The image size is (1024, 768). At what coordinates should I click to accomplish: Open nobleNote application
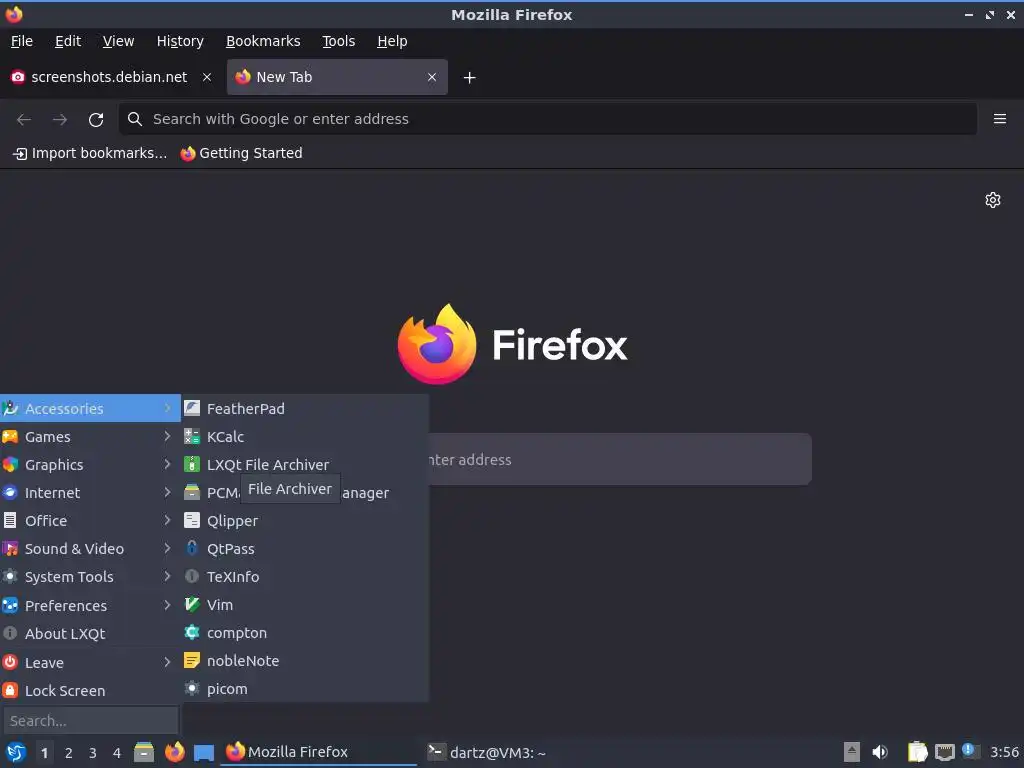click(x=305, y=661)
